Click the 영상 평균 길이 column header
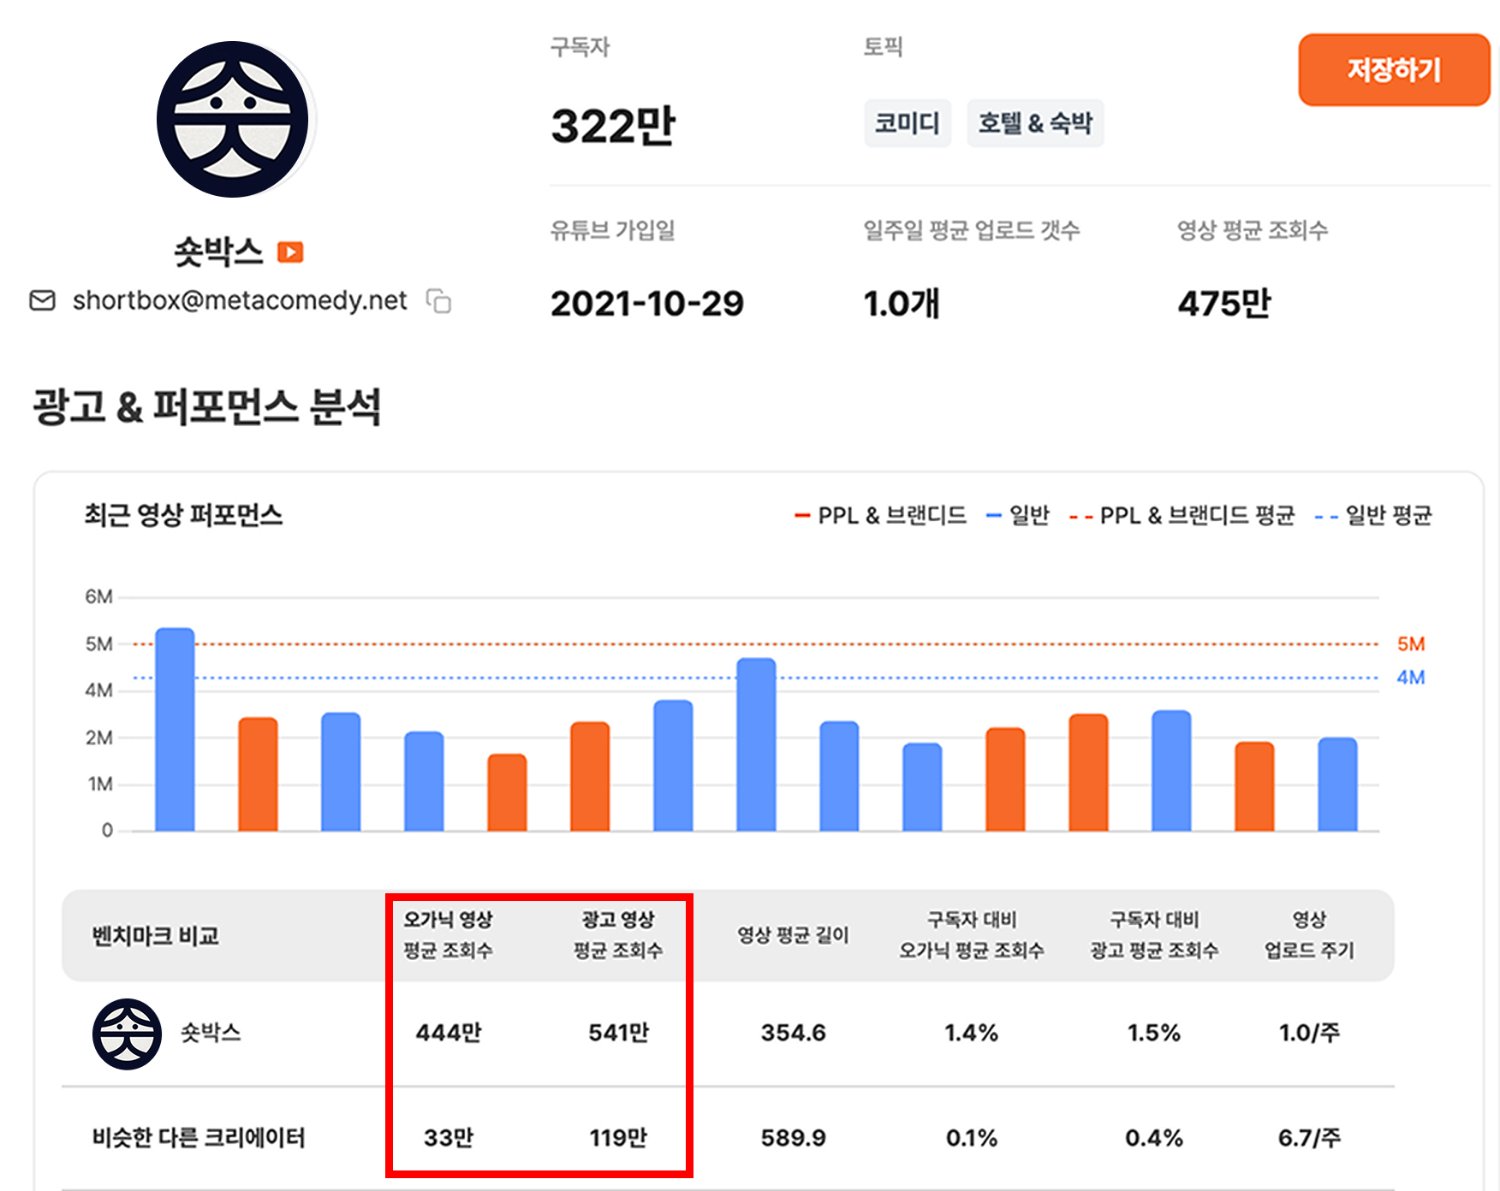1500x1191 pixels. pyautogui.click(x=793, y=935)
